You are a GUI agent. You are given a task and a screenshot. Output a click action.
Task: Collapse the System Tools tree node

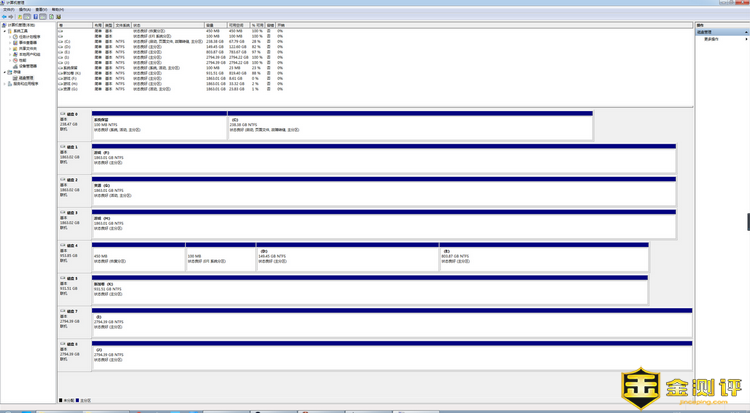tap(6, 31)
